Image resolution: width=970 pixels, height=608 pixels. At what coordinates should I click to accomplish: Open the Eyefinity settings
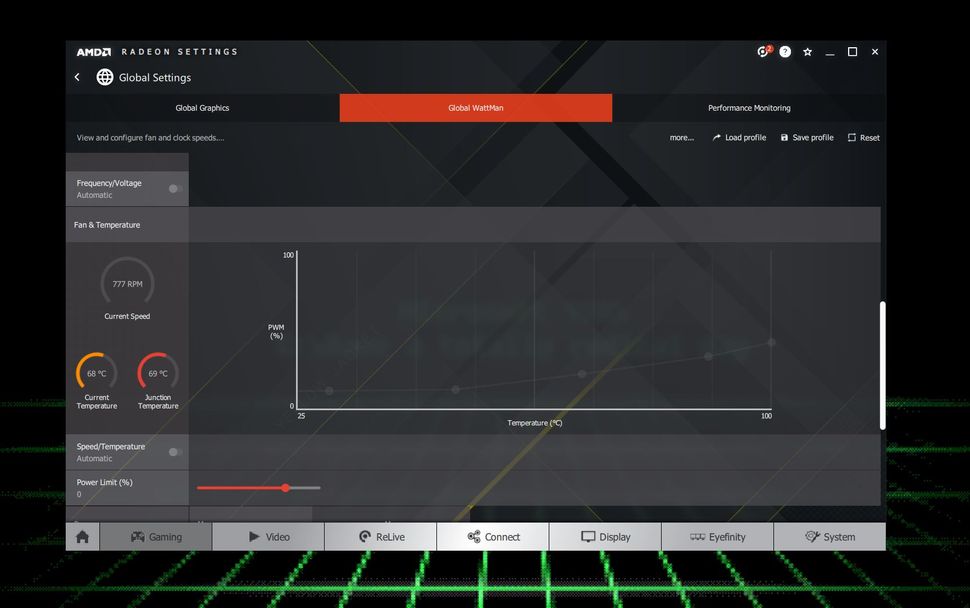[x=716, y=536]
